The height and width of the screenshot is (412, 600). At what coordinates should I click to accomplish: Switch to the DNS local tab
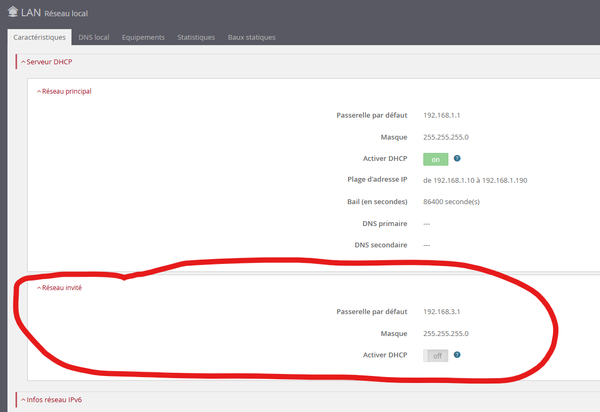tap(93, 37)
